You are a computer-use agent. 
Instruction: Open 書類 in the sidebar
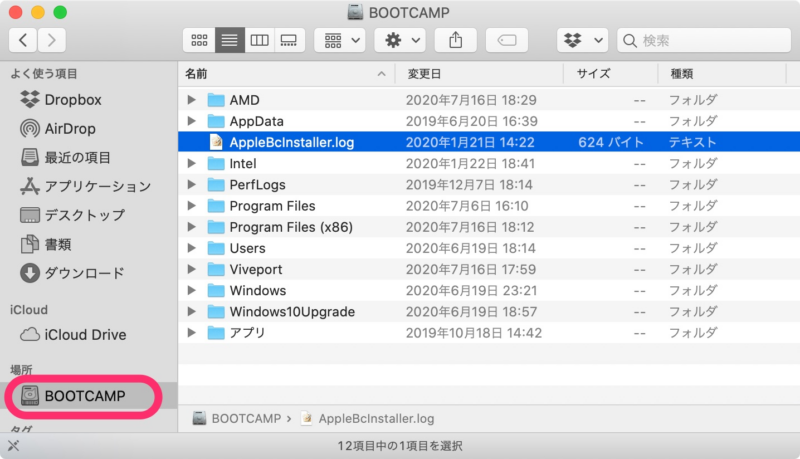46,244
